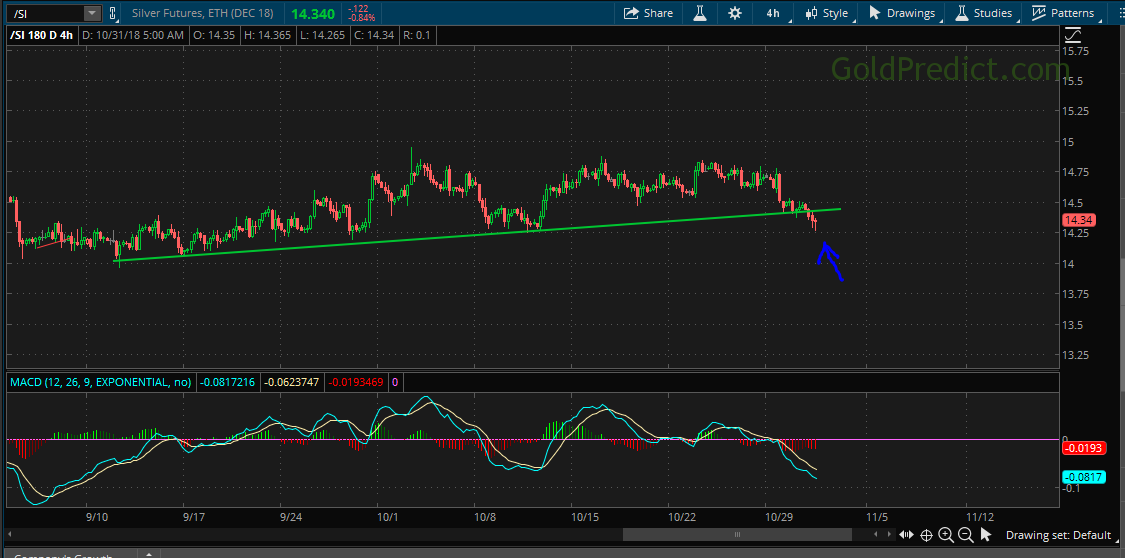Click the symbol link chain icon
The image size is (1125, 558).
(x=114, y=13)
